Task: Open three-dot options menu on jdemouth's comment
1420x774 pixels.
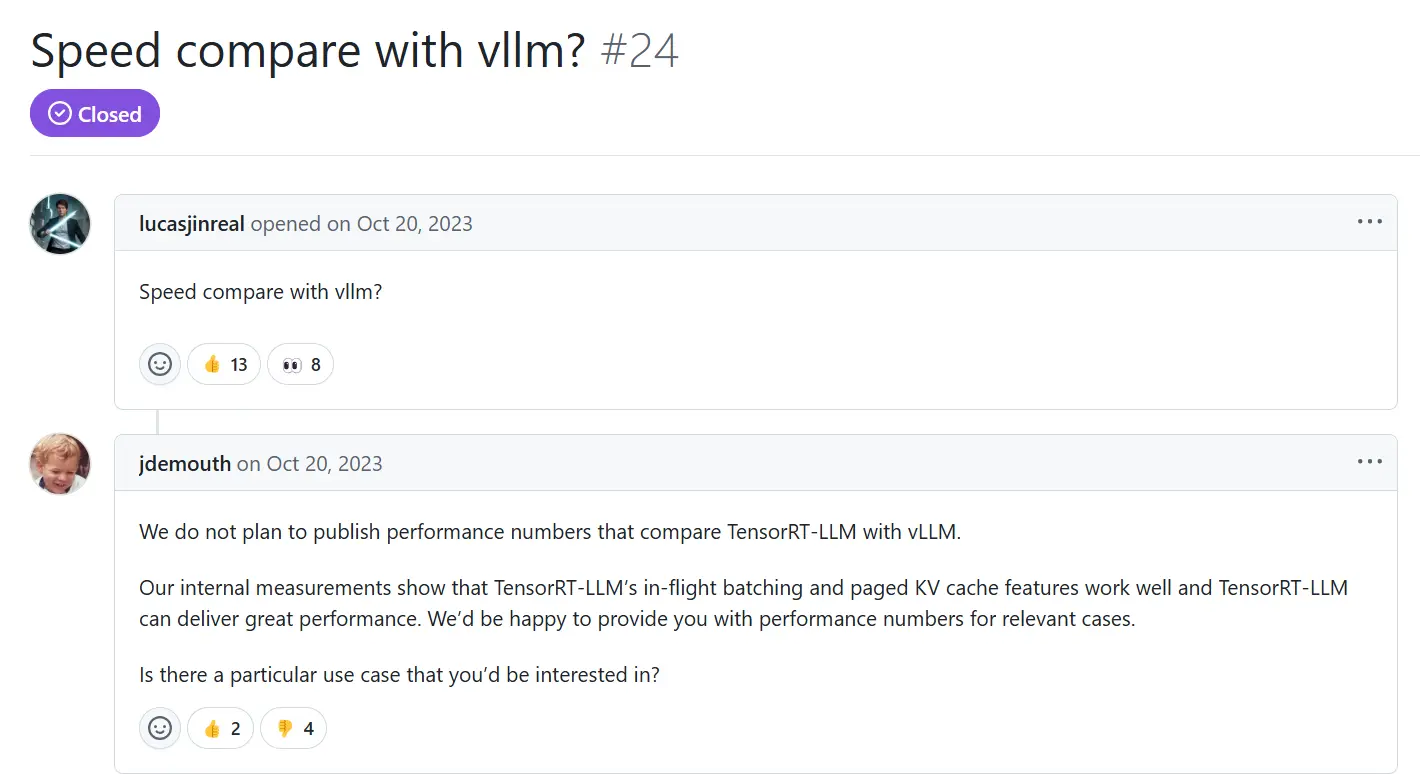Action: click(1369, 462)
